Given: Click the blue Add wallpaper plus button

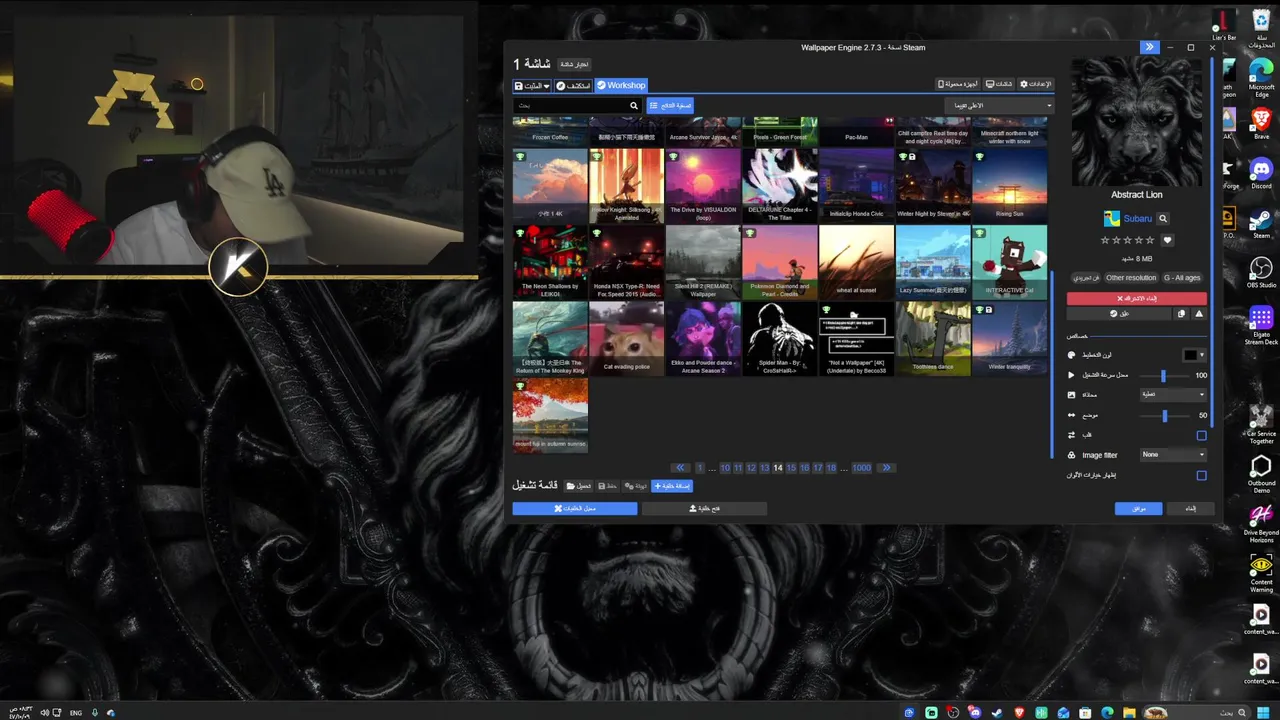Looking at the screenshot, I should (x=671, y=486).
